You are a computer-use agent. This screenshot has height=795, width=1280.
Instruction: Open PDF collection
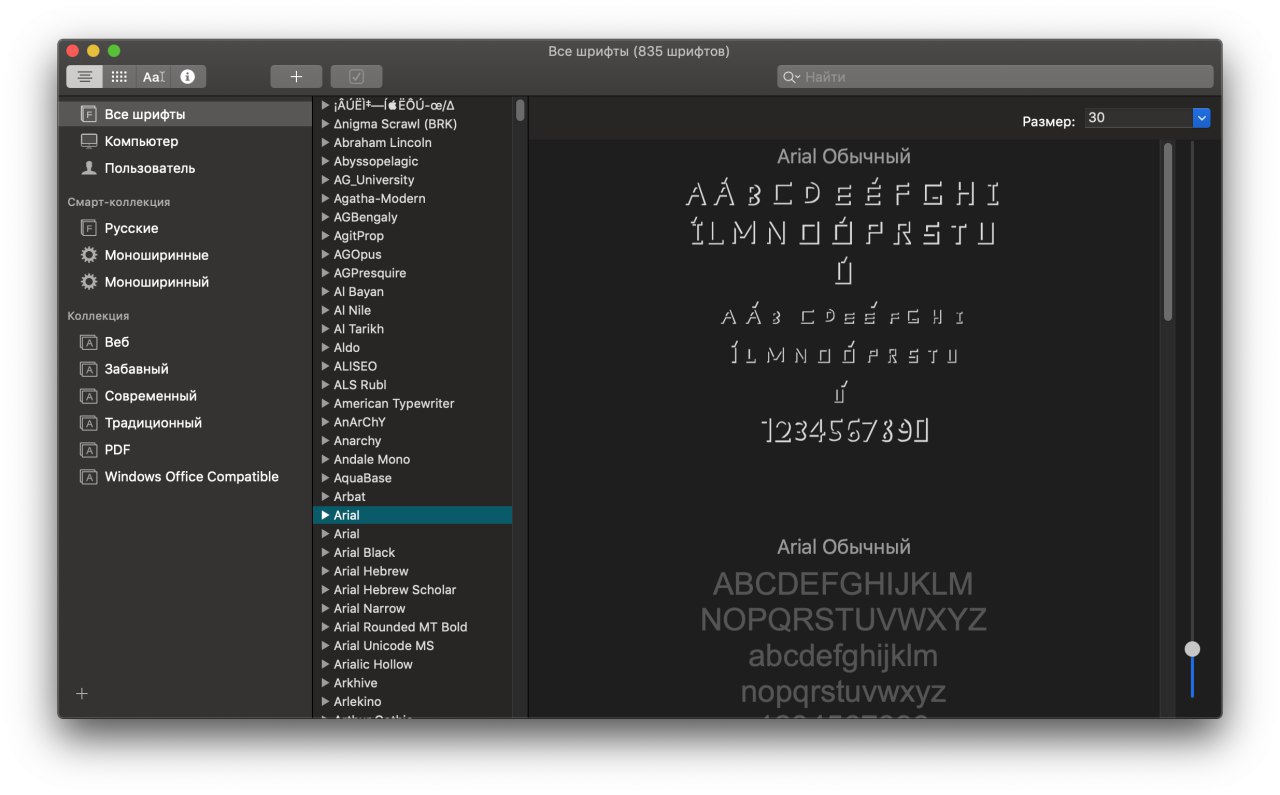pos(185,450)
